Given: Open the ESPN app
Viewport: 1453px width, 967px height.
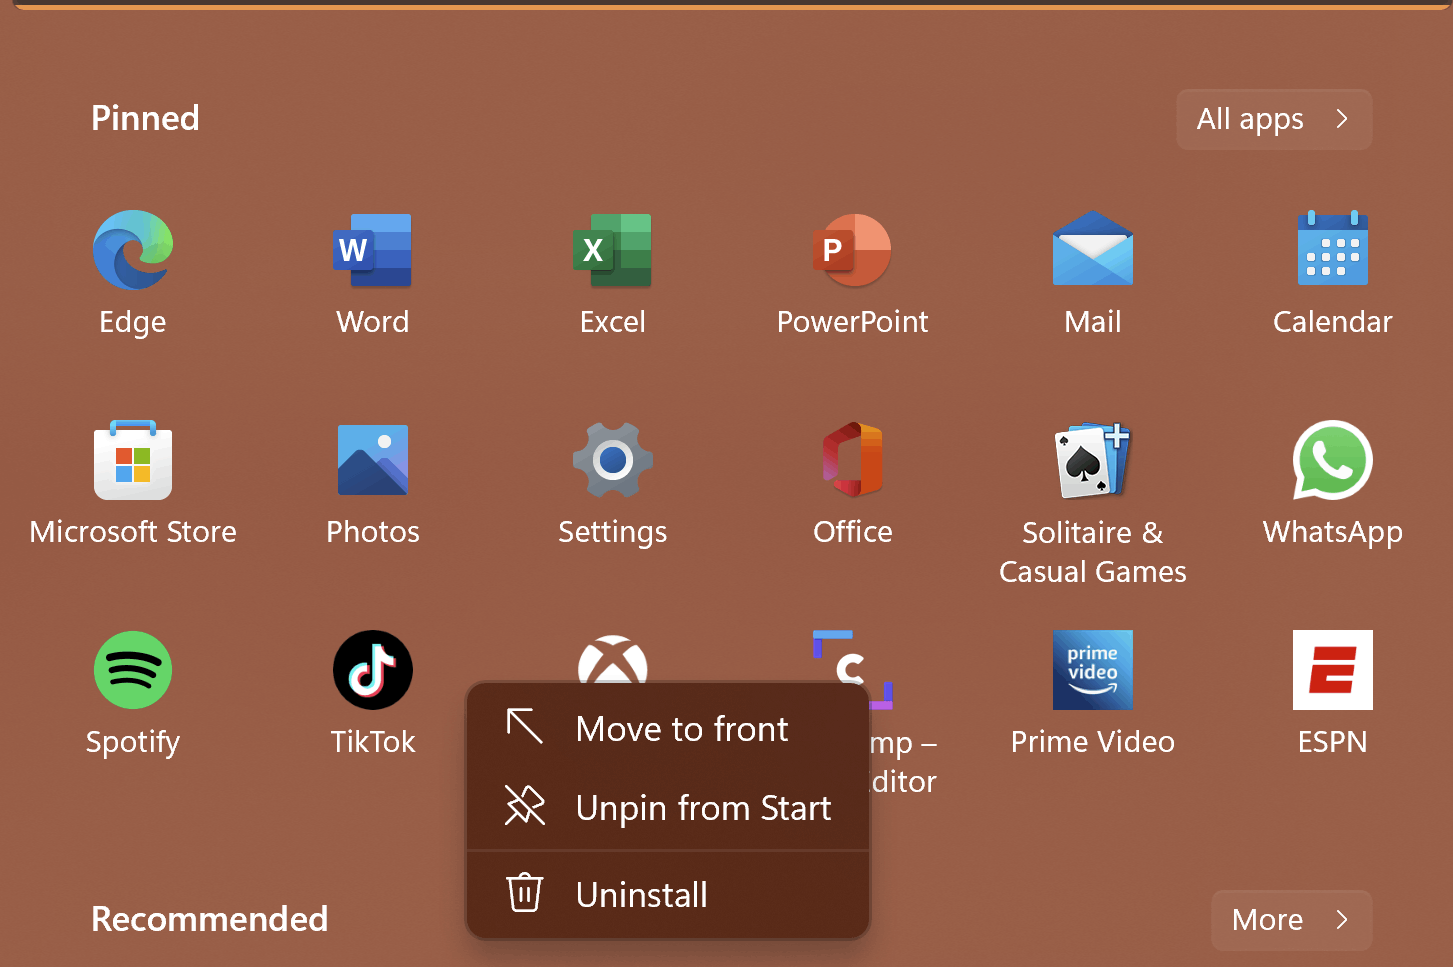Looking at the screenshot, I should (1333, 670).
